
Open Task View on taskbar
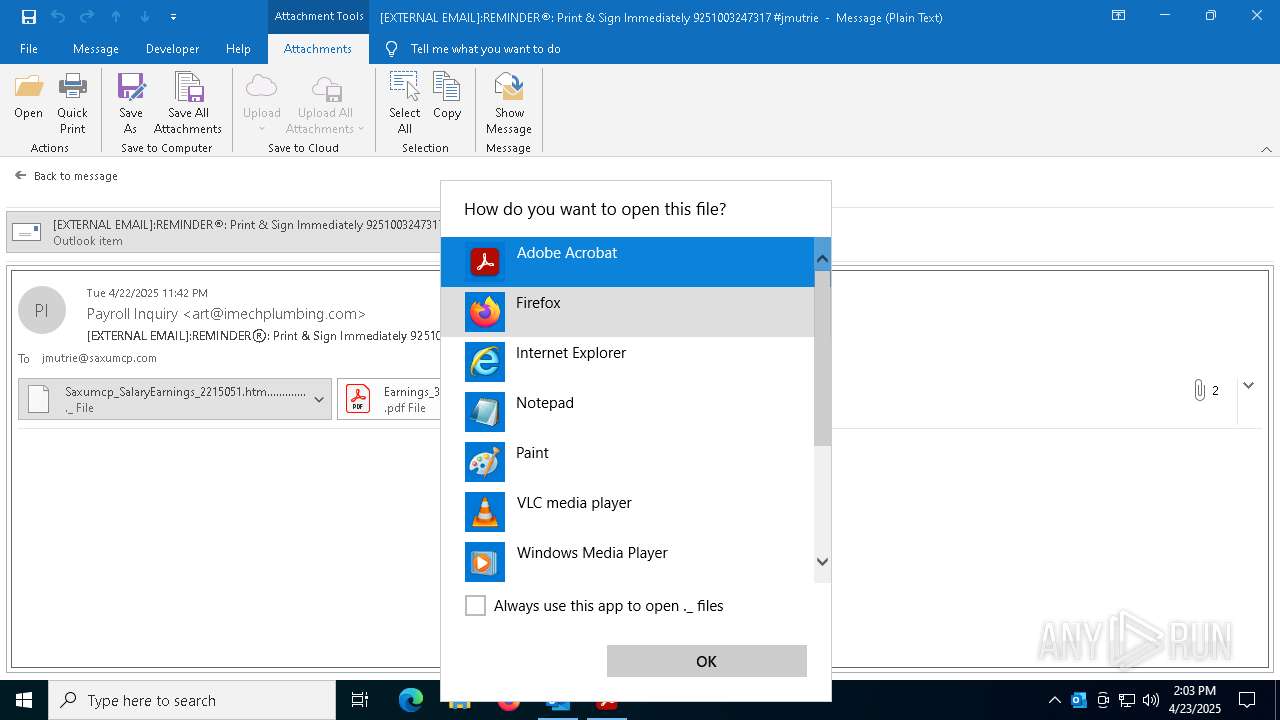click(x=360, y=700)
